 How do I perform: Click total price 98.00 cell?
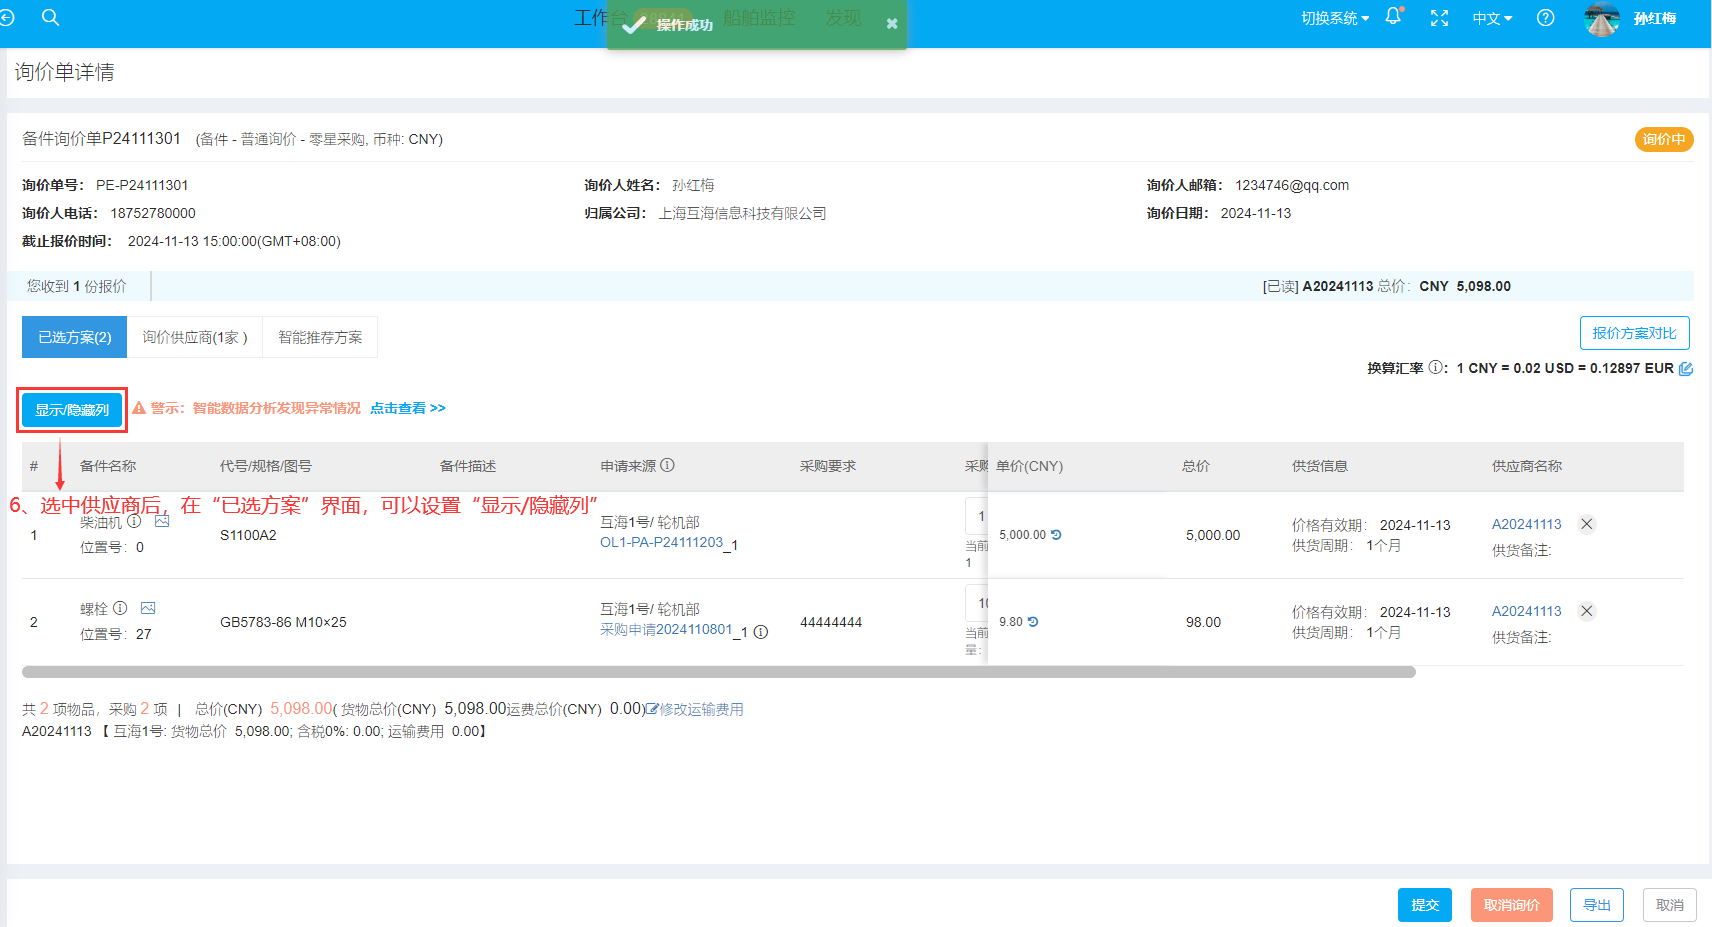pyautogui.click(x=1203, y=622)
